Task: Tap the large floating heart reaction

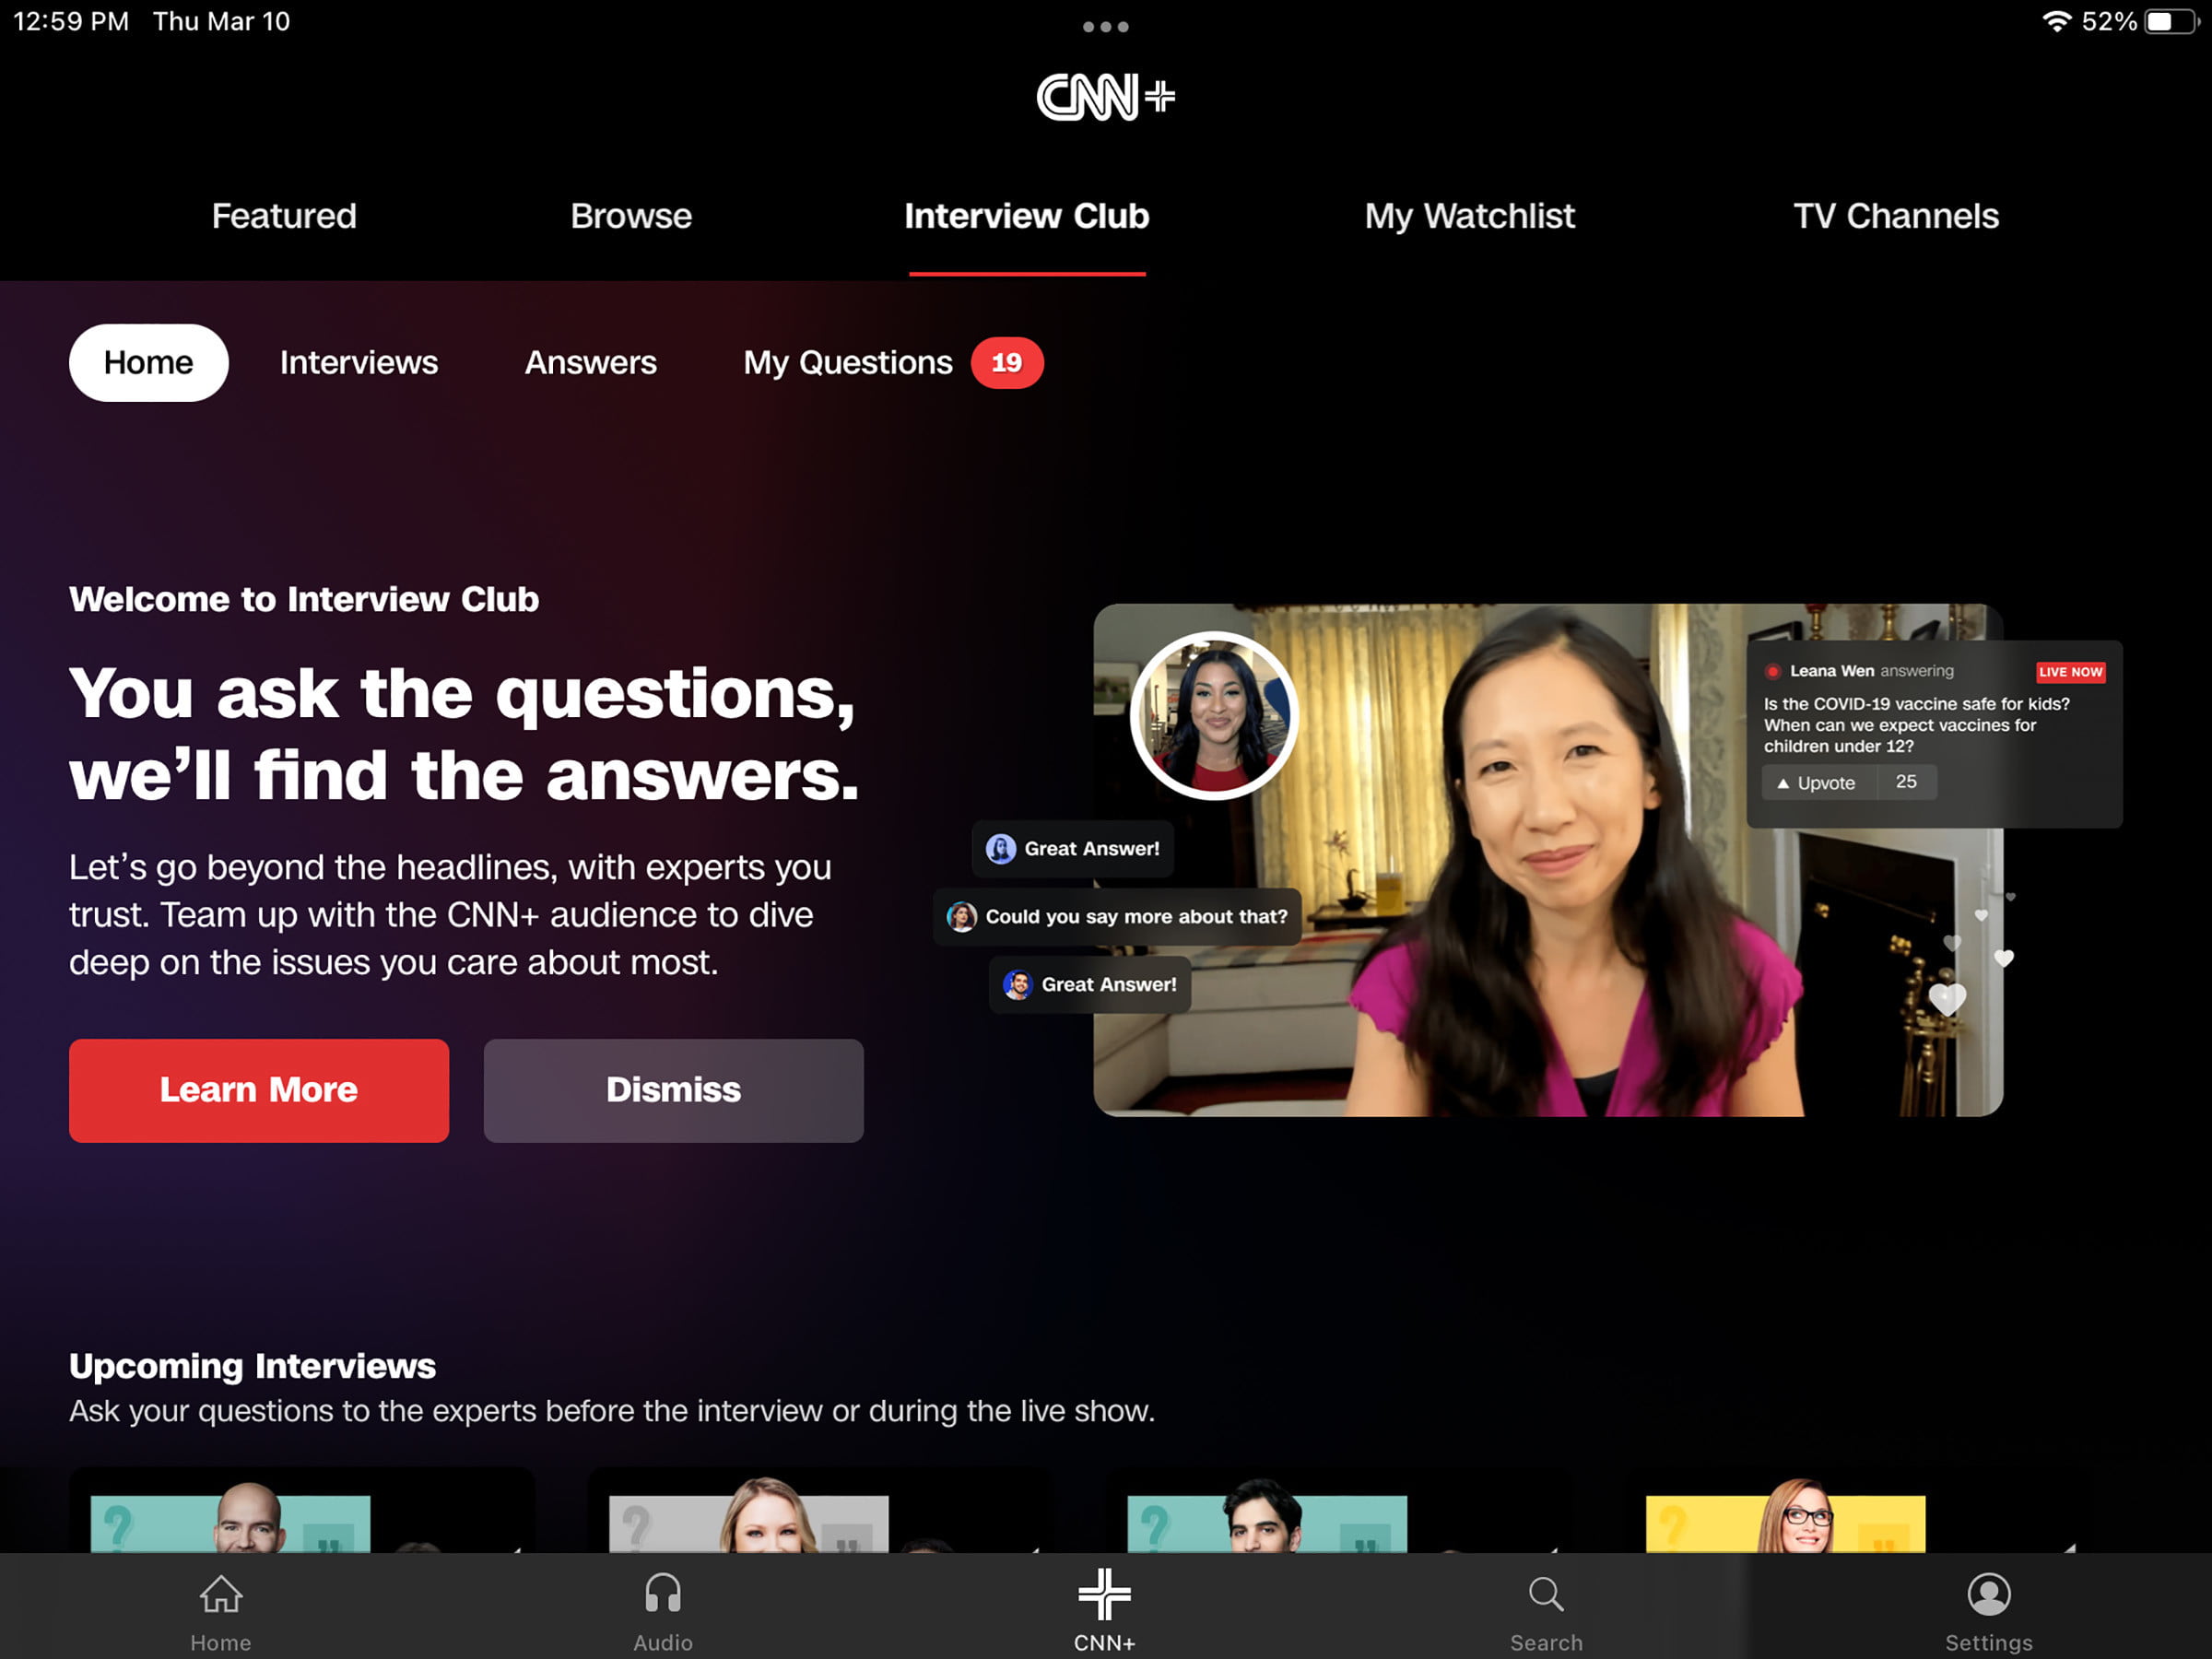Action: 1947,998
